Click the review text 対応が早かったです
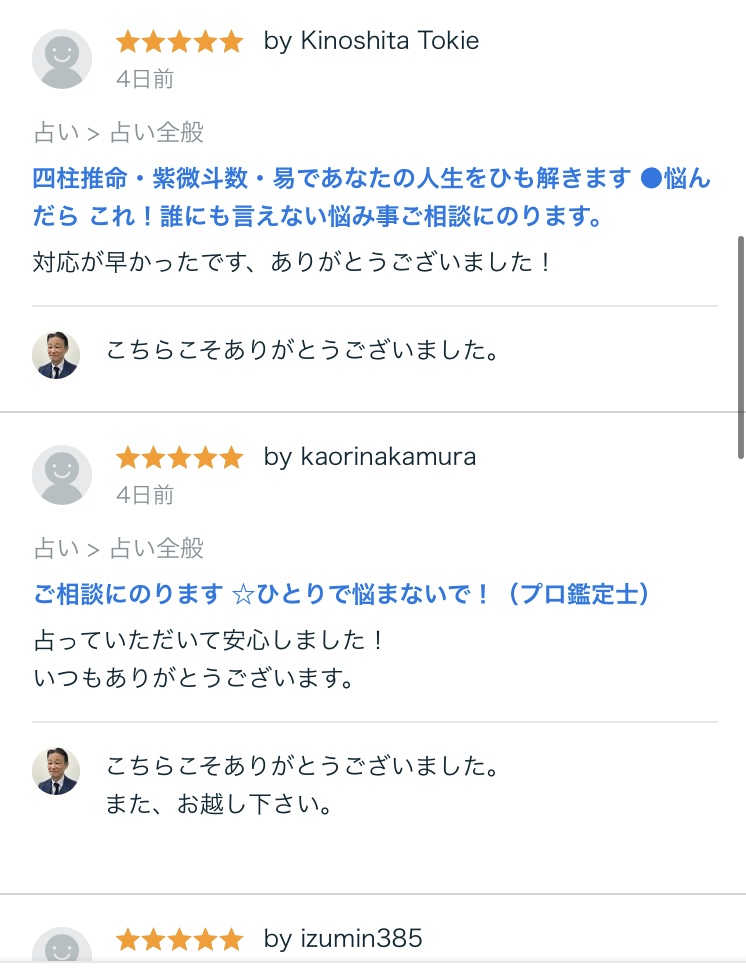Image resolution: width=746 pixels, height=977 pixels. pyautogui.click(x=292, y=263)
